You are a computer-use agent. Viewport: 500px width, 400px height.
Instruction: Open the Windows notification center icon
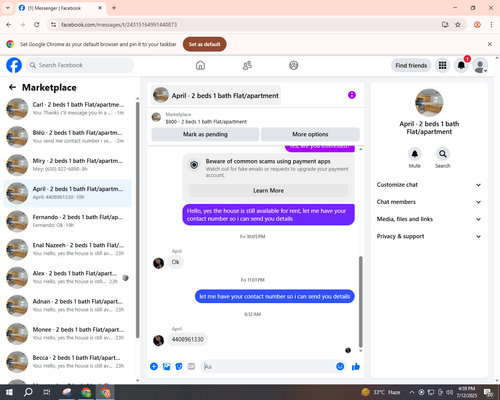pos(489,392)
